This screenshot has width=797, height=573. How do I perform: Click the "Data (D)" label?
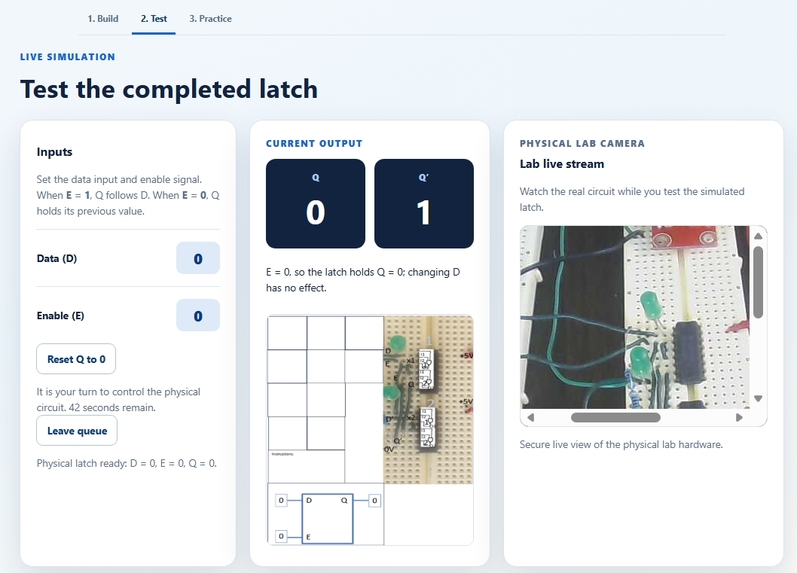tap(57, 258)
